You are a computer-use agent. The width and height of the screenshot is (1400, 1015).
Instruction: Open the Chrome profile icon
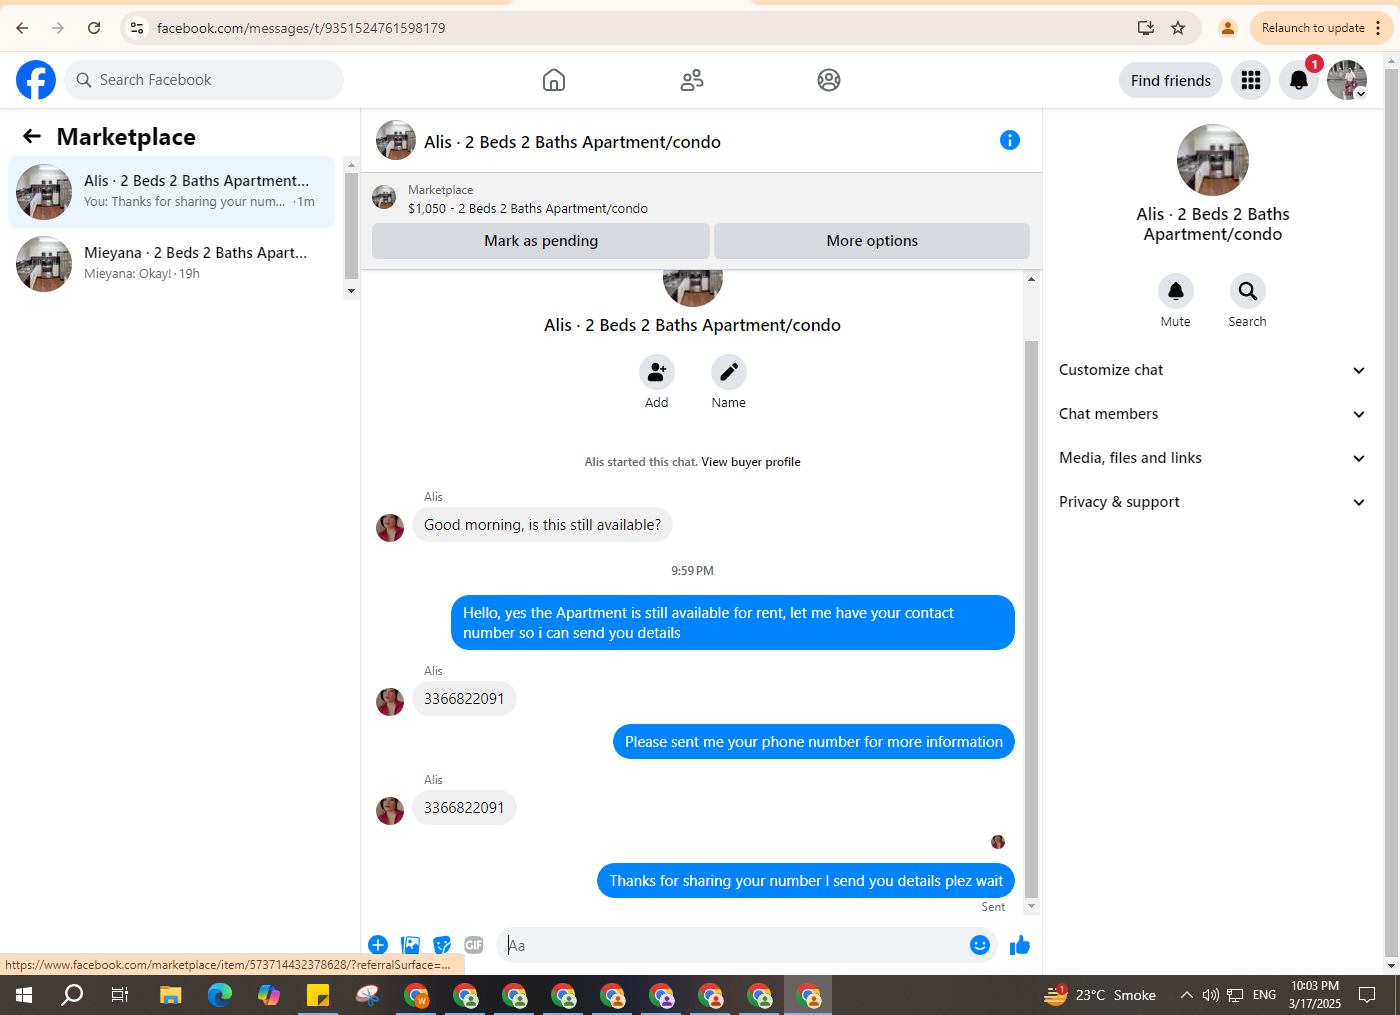(x=1228, y=28)
